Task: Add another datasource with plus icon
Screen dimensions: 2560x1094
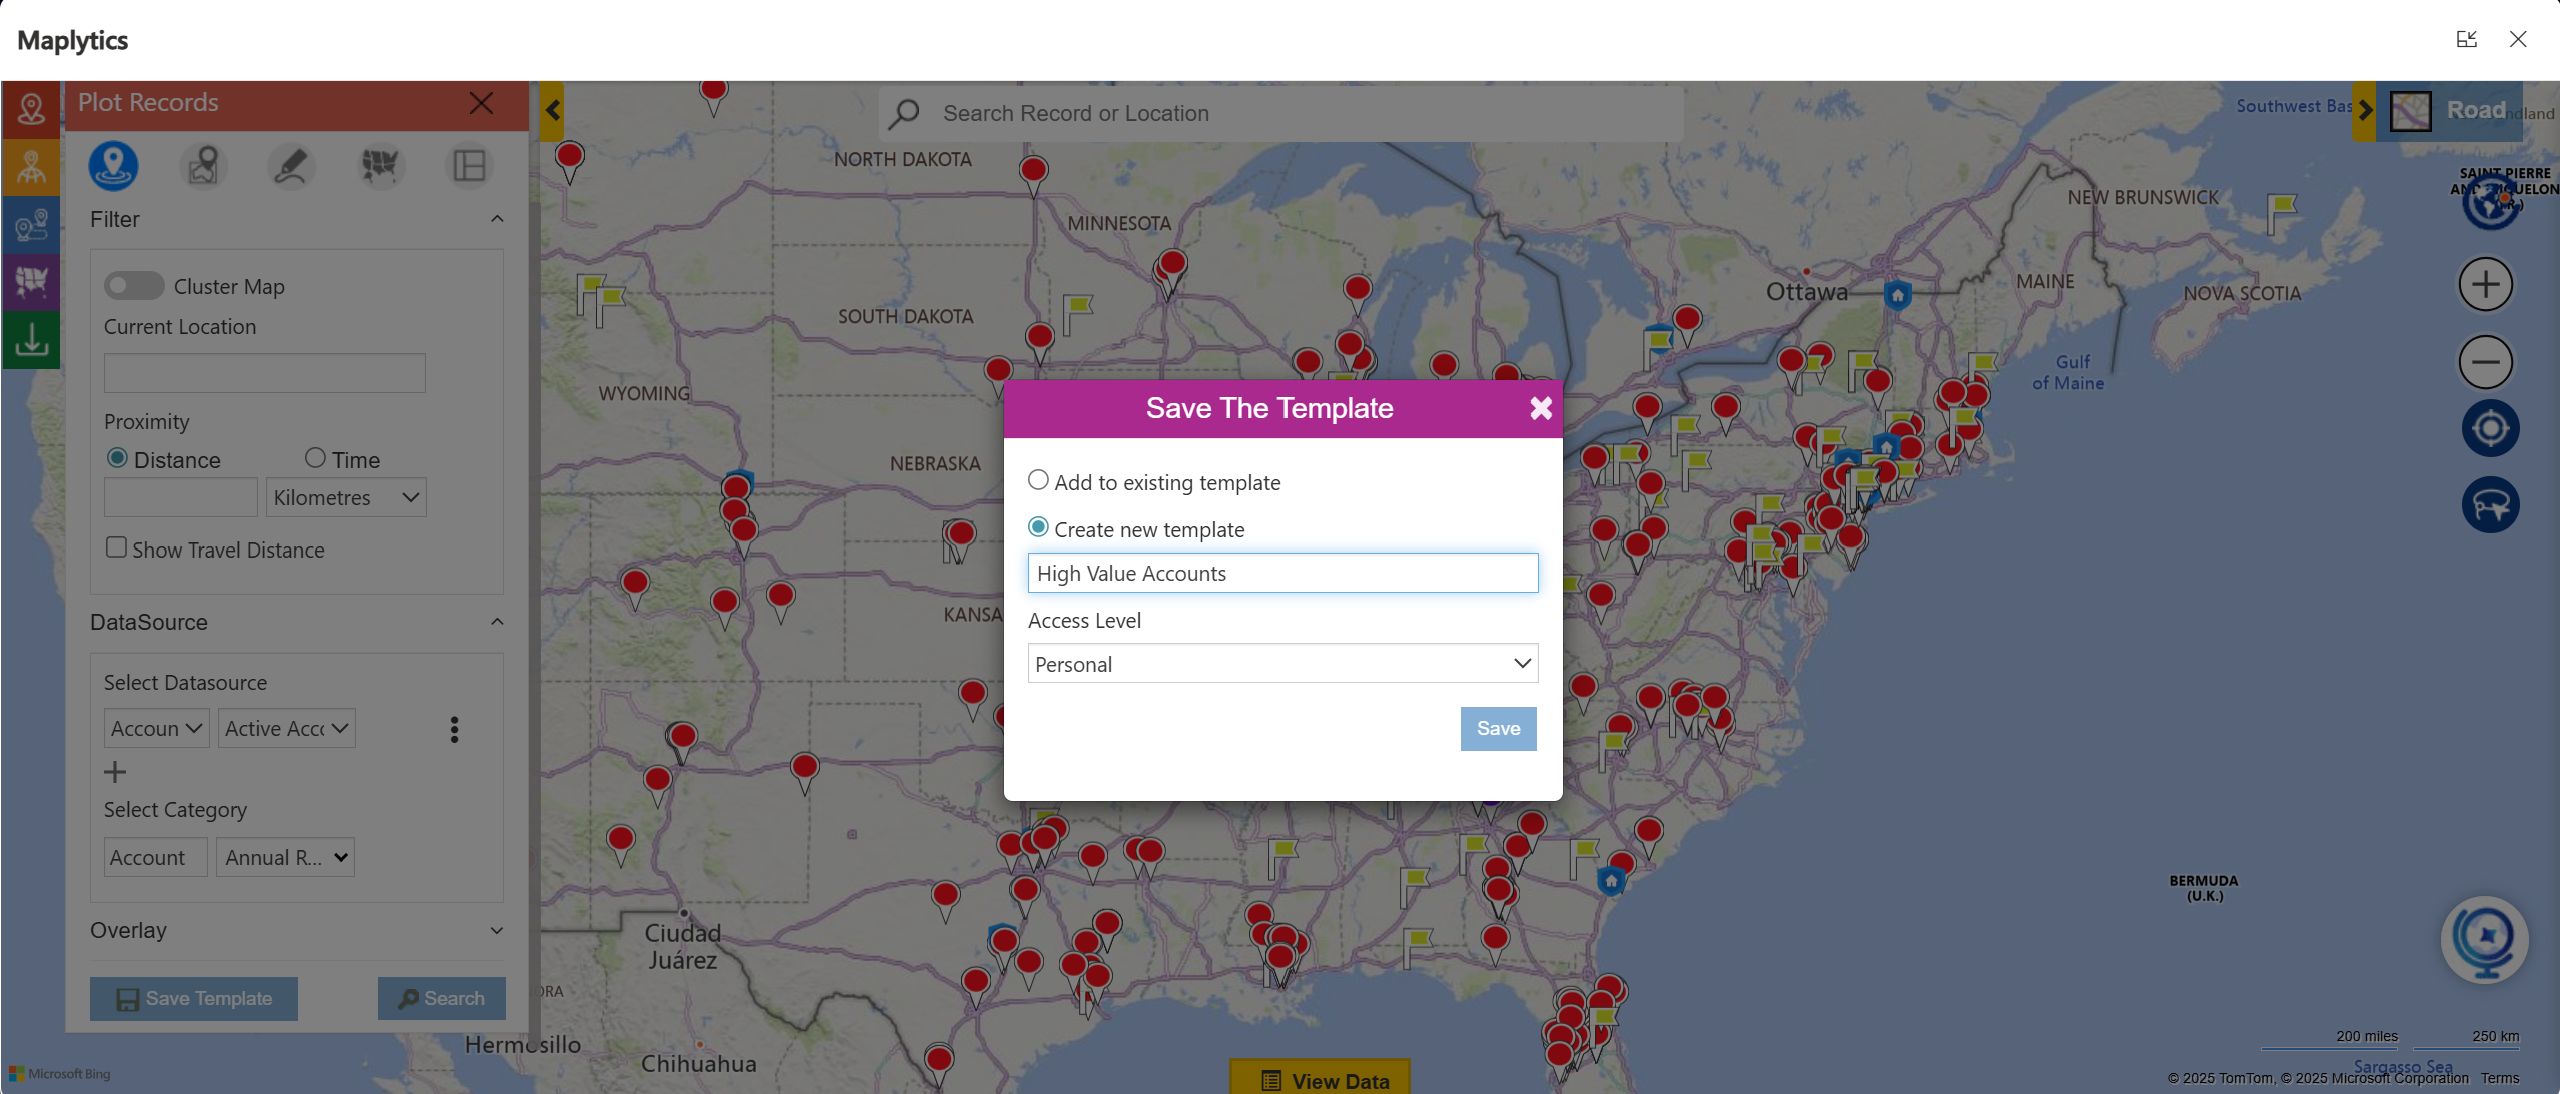Action: (x=115, y=772)
